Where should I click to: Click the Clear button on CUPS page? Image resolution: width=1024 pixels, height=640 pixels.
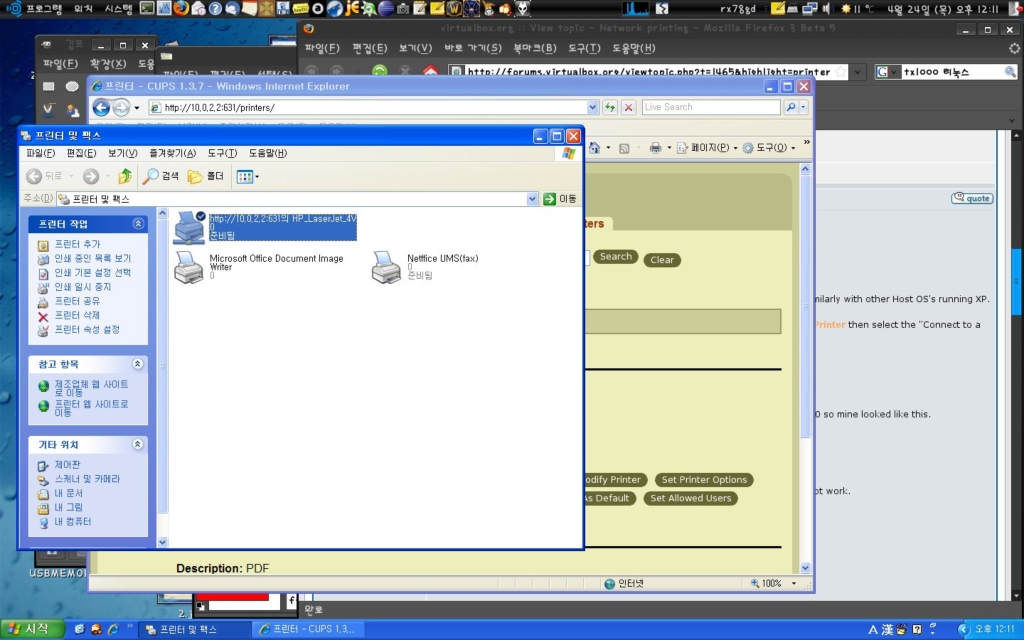click(x=662, y=260)
